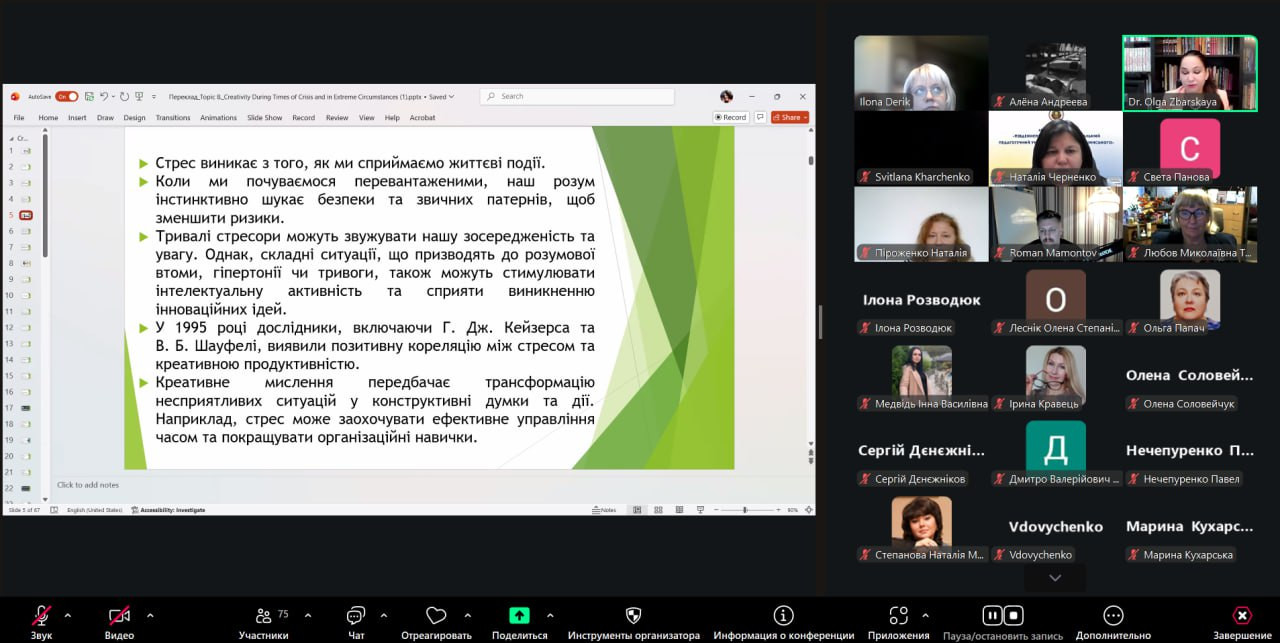Expand audio options arrow beside Звук
Image resolution: width=1280 pixels, height=643 pixels.
coord(68,615)
